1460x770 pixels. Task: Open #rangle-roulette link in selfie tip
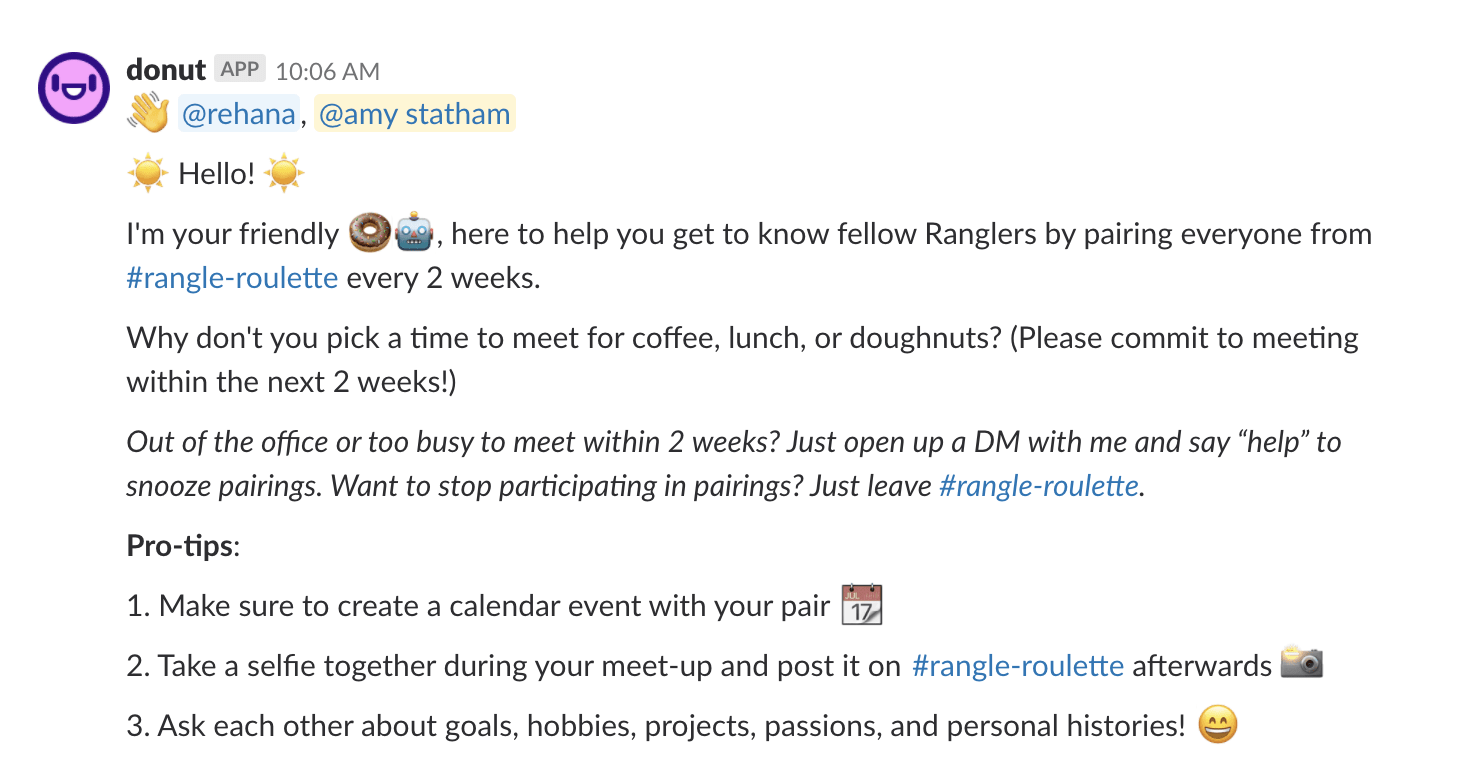(1018, 666)
